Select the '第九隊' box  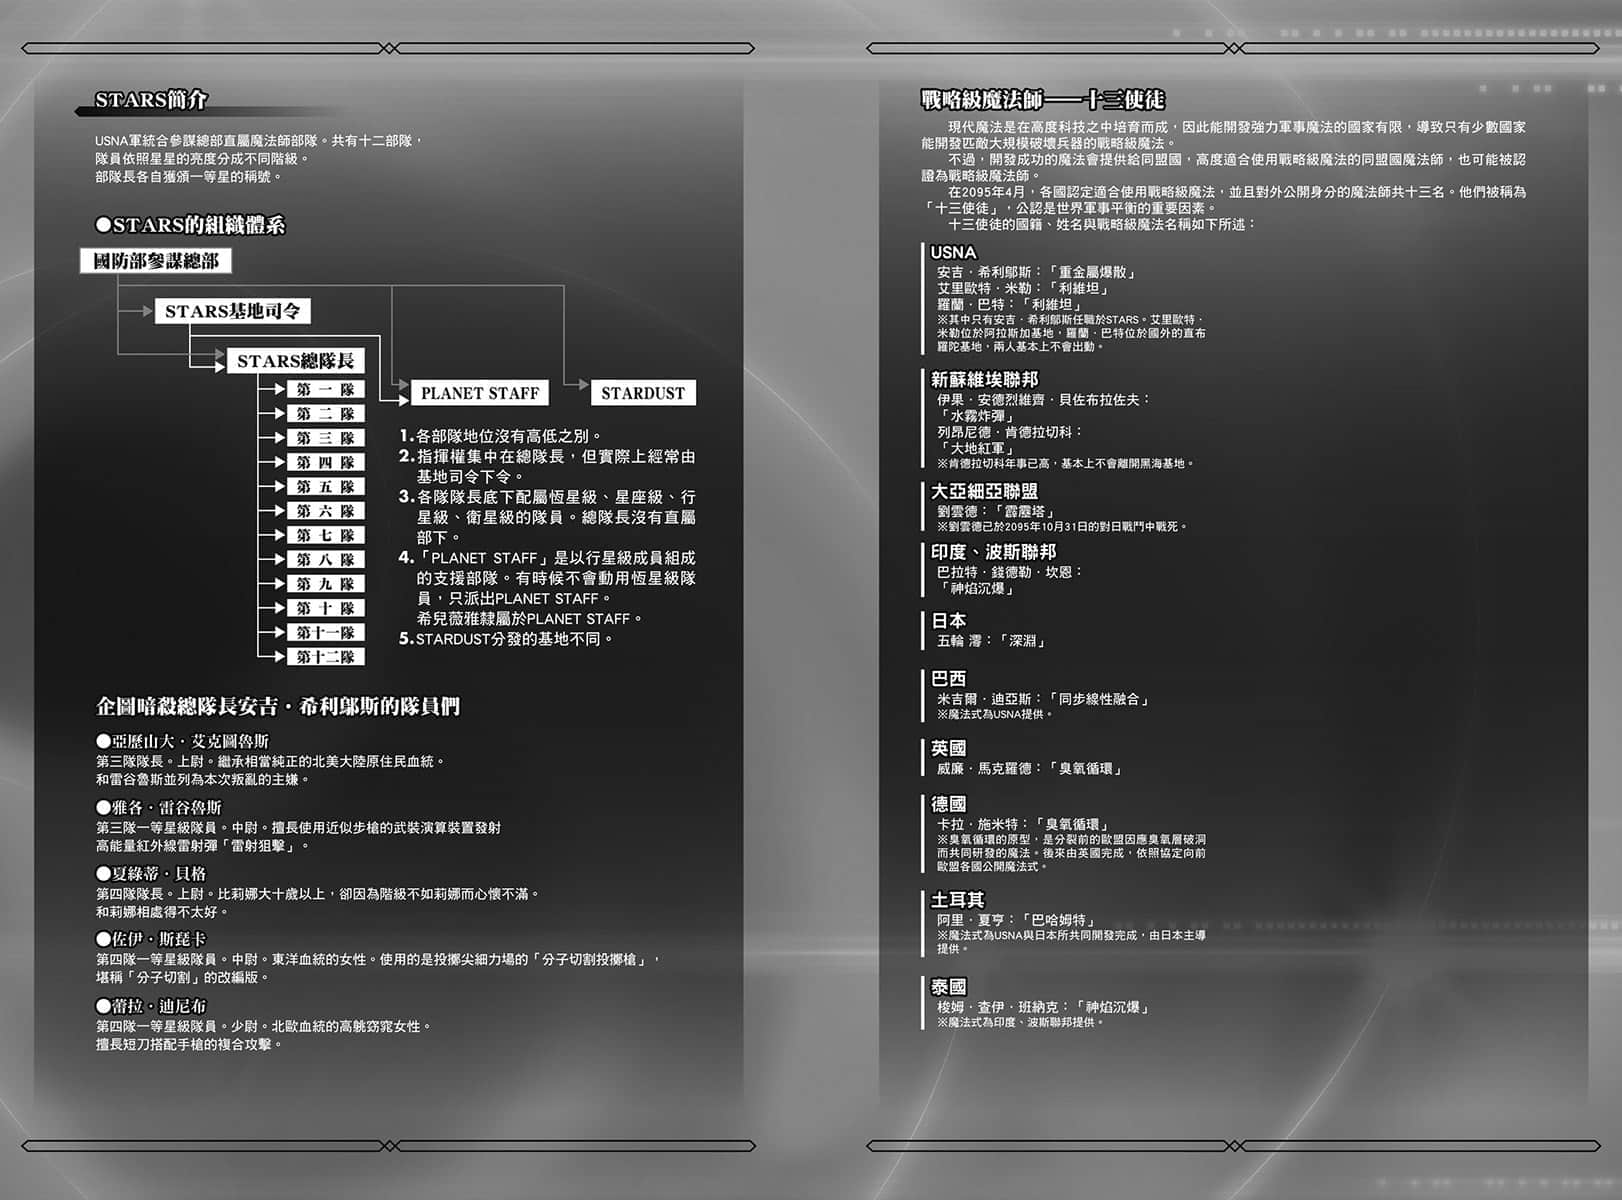coord(326,584)
